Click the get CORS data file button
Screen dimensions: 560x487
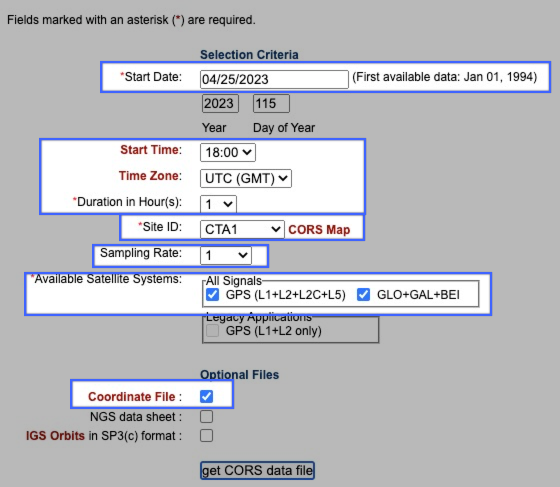(x=257, y=470)
